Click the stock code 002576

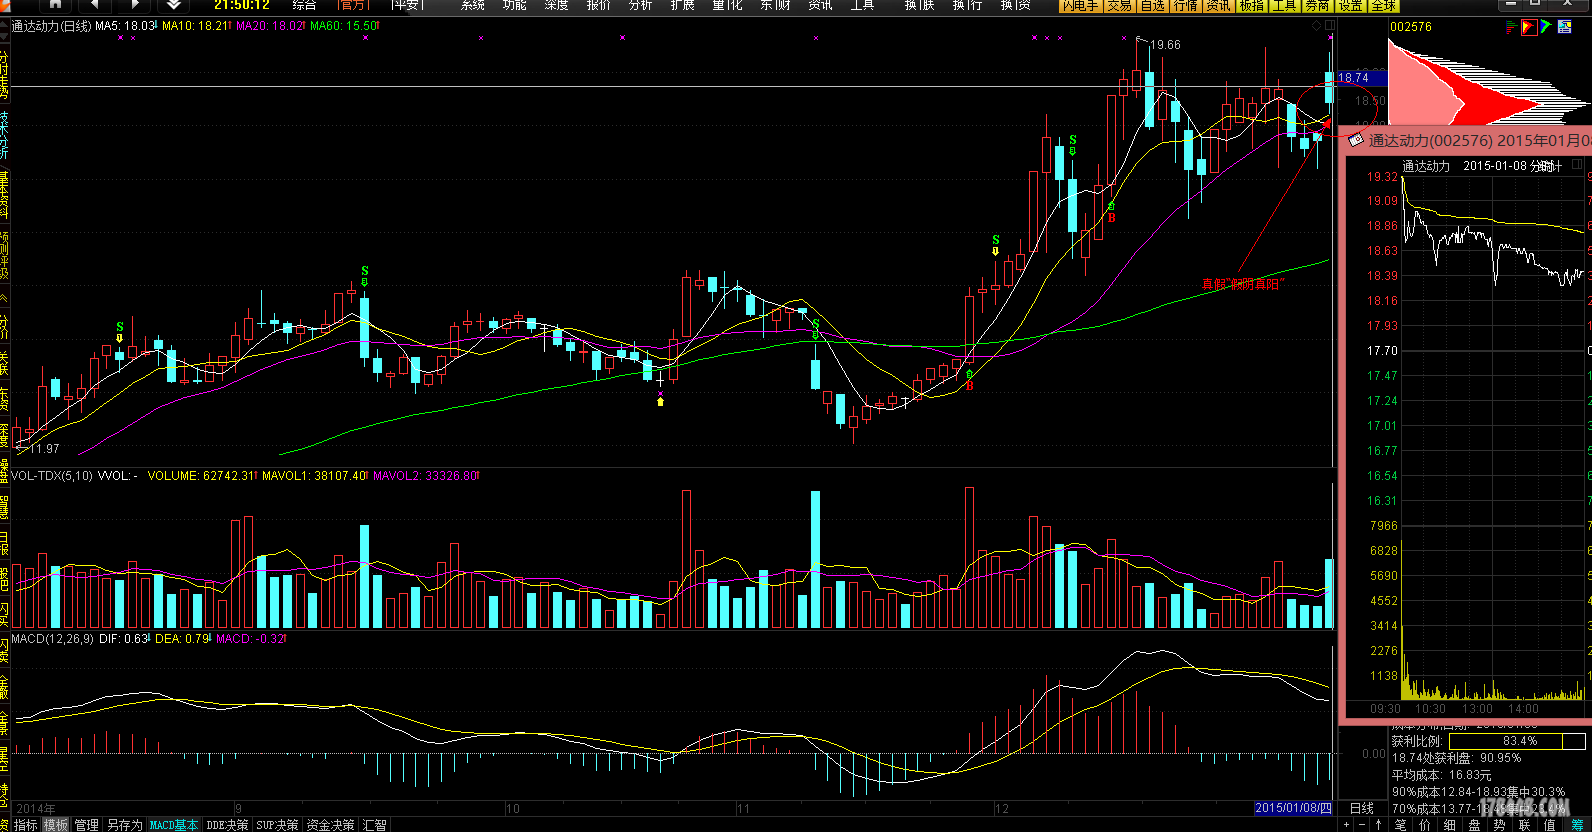pos(1411,27)
